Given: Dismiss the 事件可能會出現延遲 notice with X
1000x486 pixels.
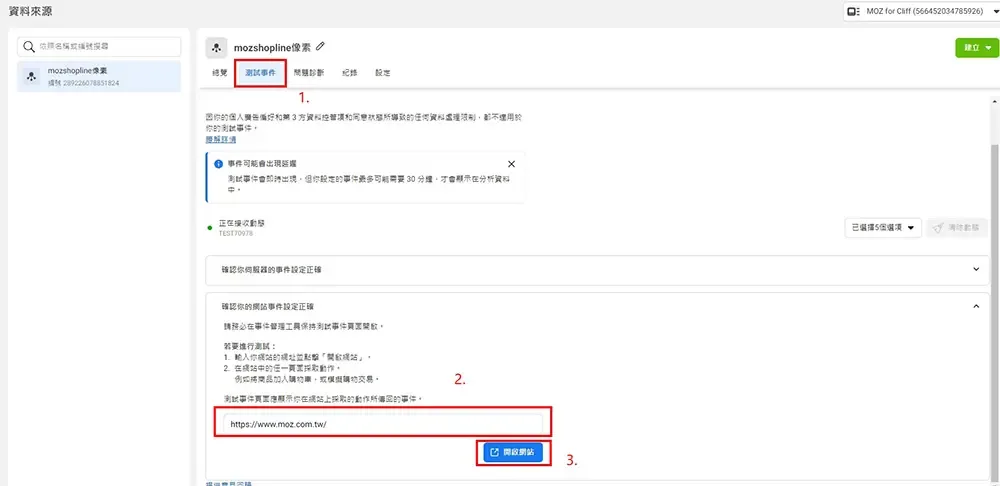Looking at the screenshot, I should (511, 164).
